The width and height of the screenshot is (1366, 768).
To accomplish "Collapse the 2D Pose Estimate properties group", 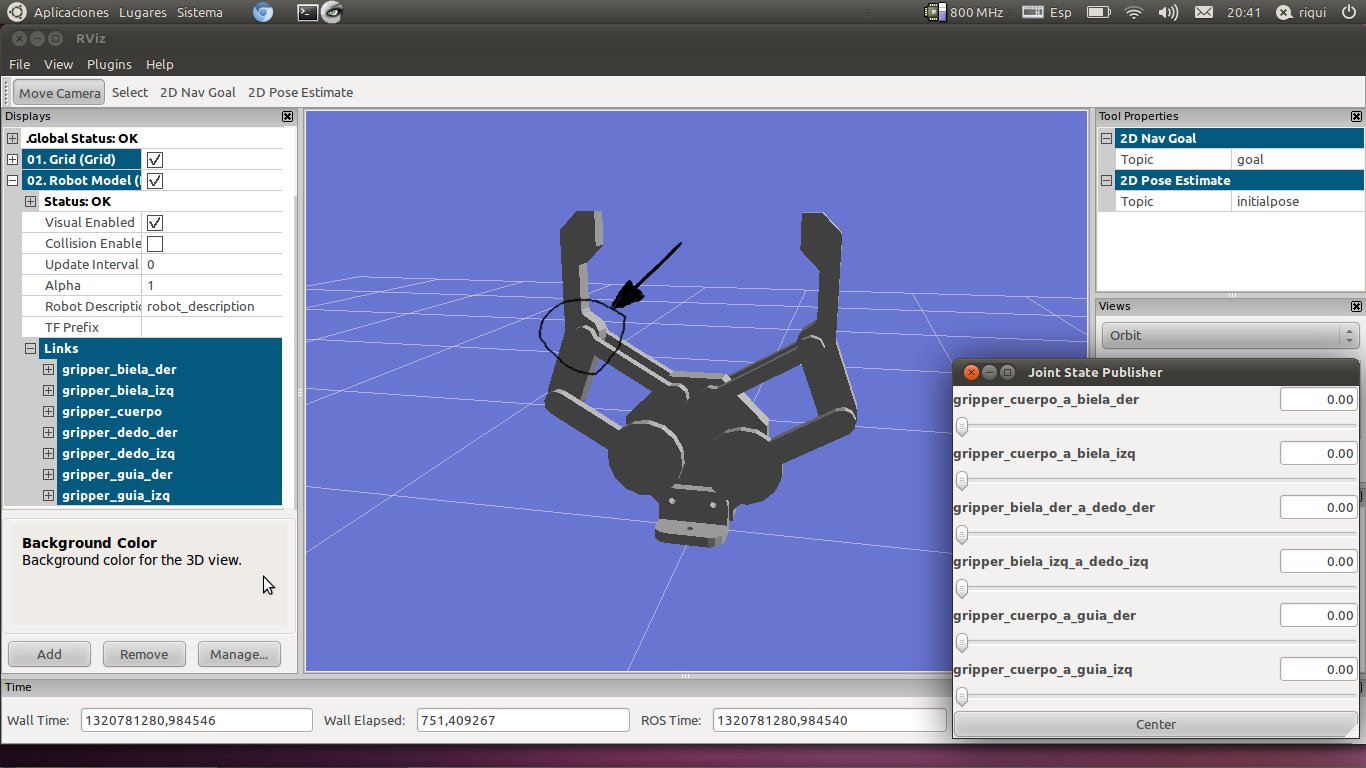I will tap(1107, 180).
